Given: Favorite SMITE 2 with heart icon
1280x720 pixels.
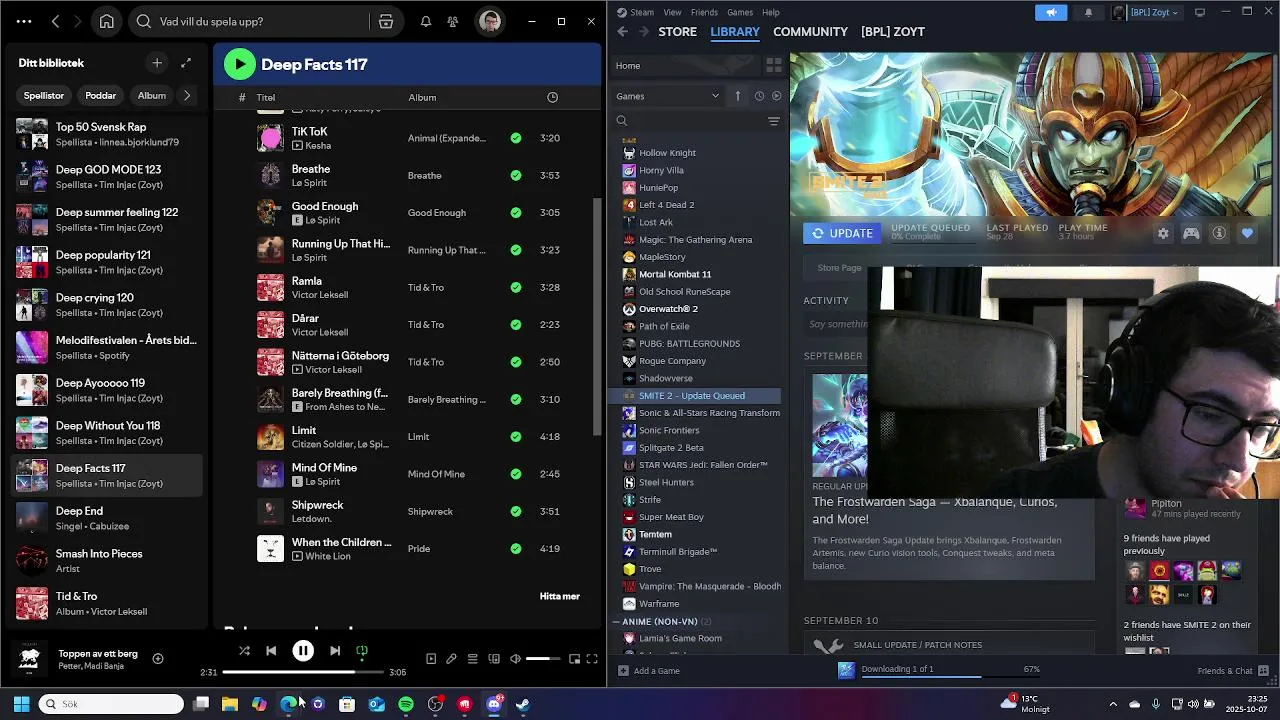Looking at the screenshot, I should [x=1247, y=233].
